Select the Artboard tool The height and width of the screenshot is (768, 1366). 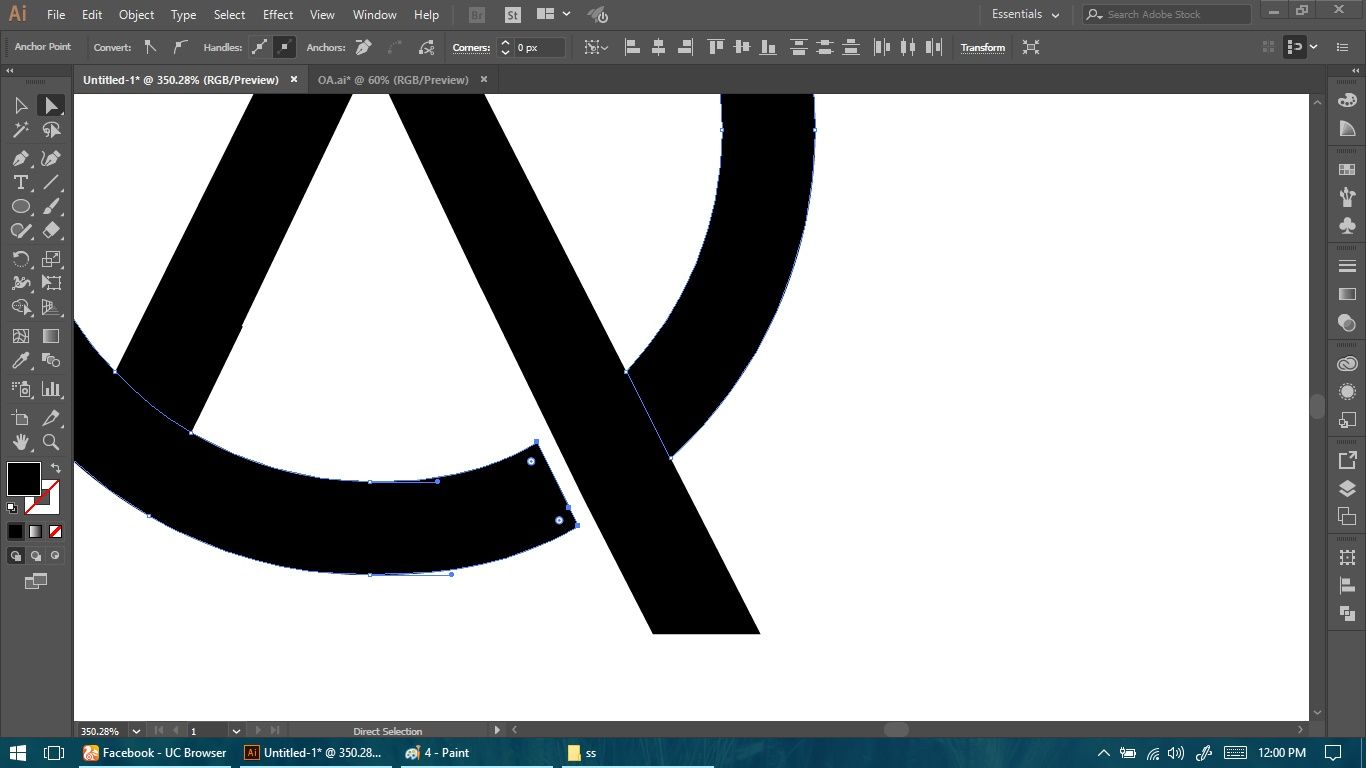20,419
